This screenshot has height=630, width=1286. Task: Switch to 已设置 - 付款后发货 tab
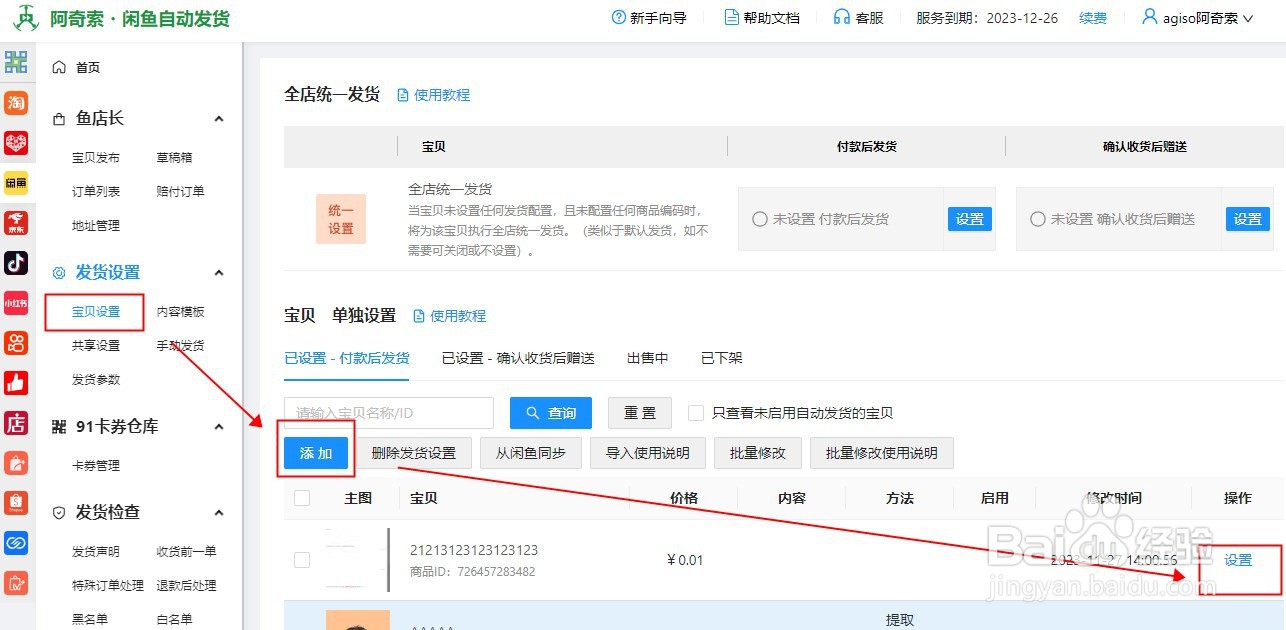click(x=347, y=358)
